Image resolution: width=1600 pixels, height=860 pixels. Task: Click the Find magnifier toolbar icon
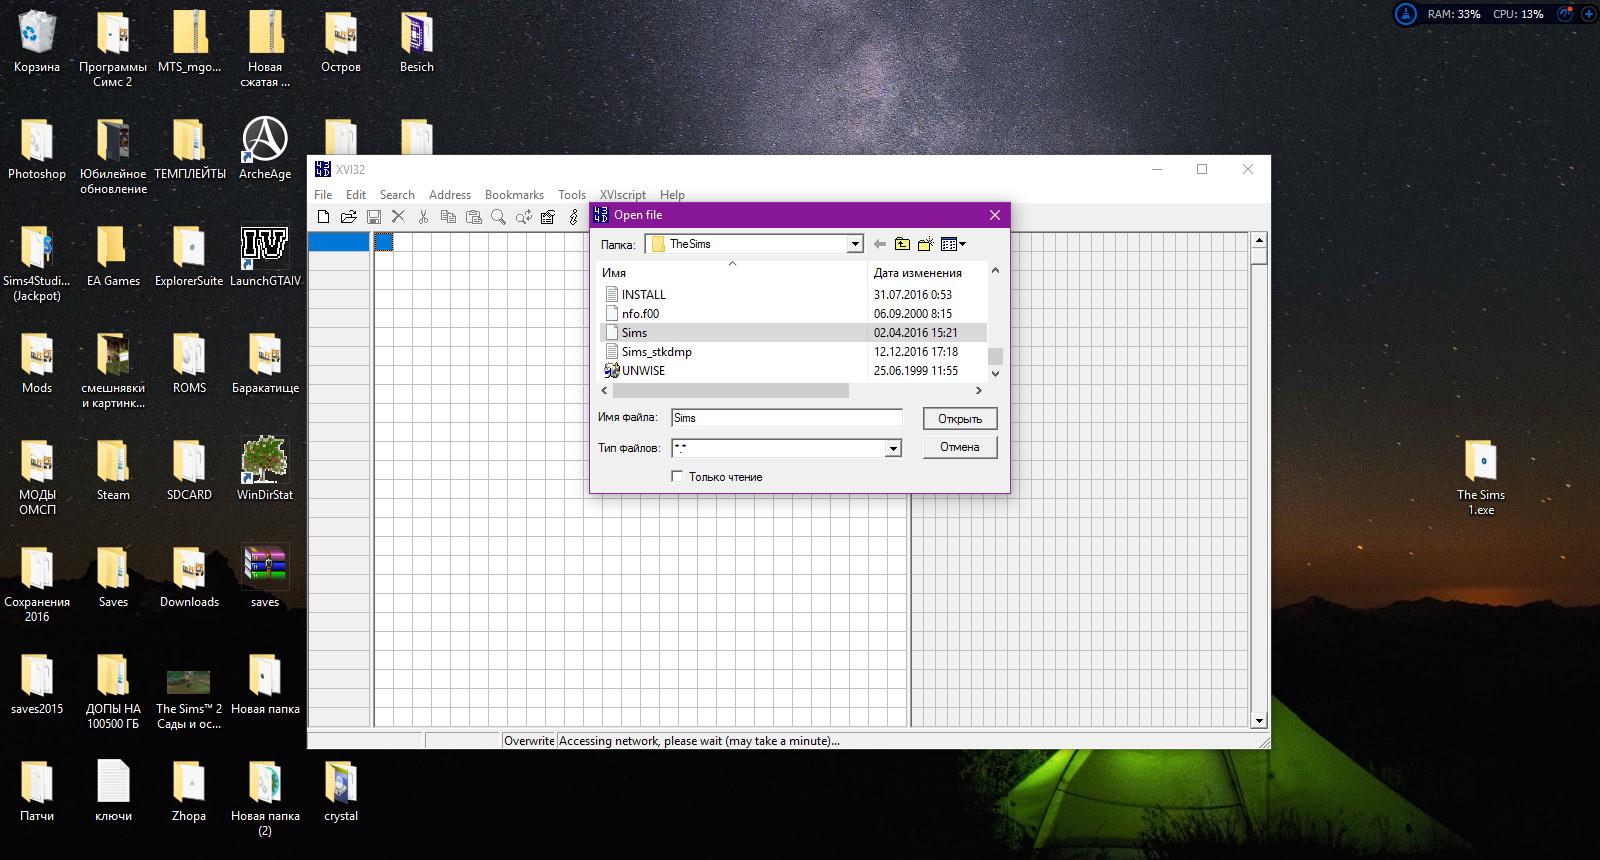click(498, 217)
